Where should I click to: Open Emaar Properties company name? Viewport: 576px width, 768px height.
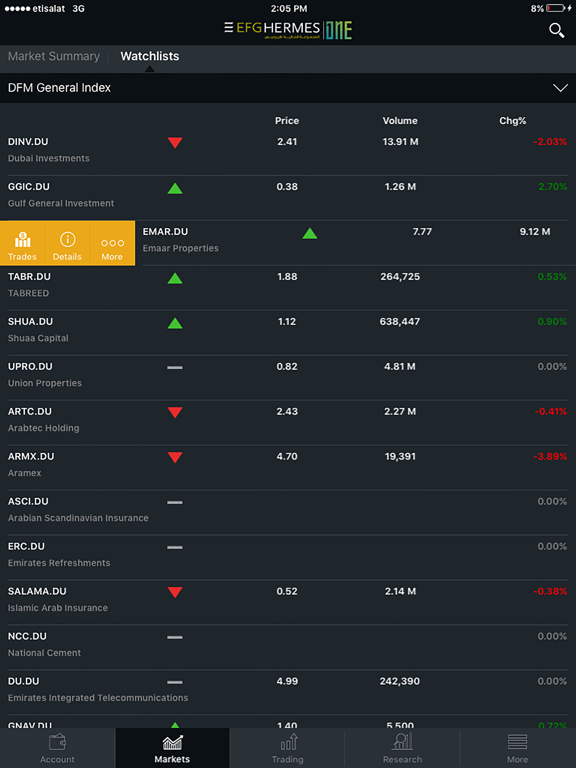(x=181, y=248)
